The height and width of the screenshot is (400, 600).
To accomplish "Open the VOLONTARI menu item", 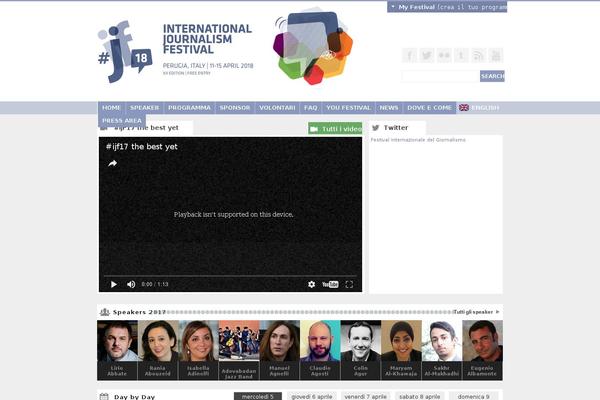I will click(x=277, y=108).
